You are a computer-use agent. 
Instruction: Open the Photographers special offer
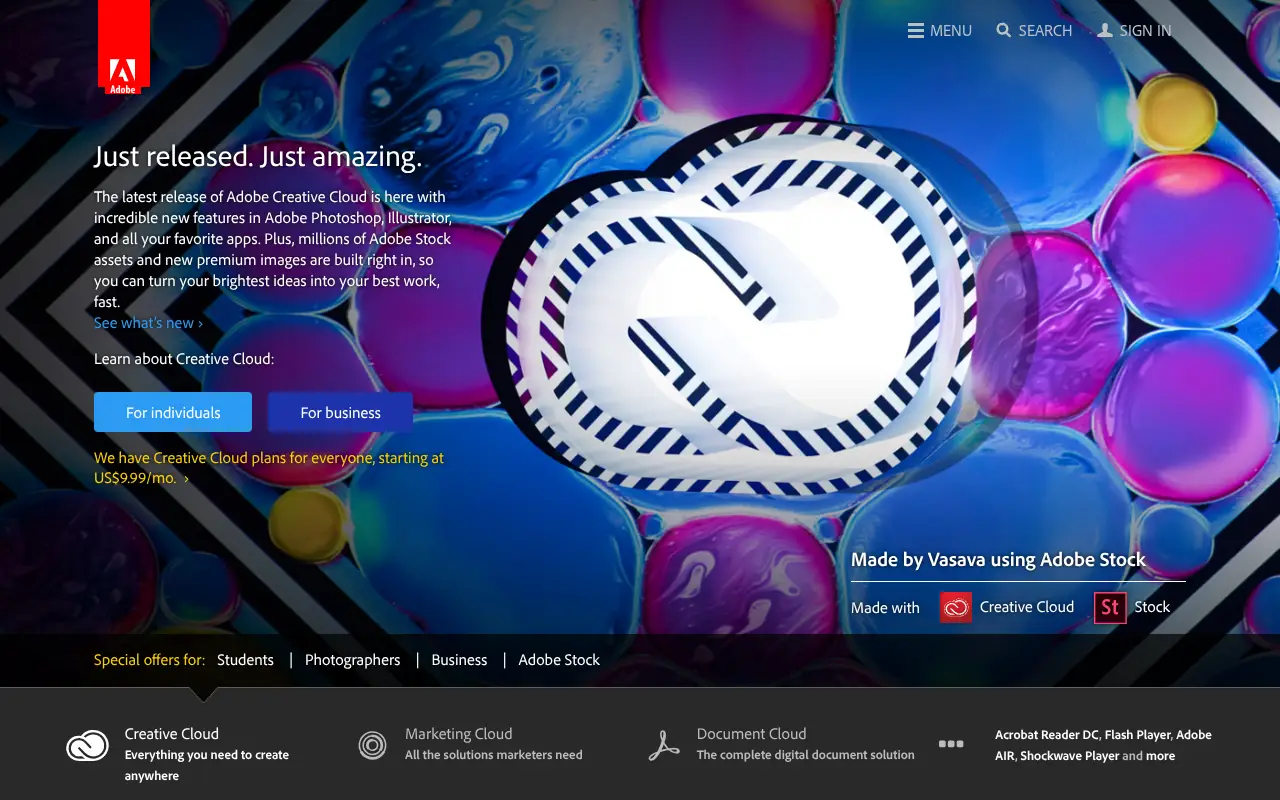tap(352, 660)
